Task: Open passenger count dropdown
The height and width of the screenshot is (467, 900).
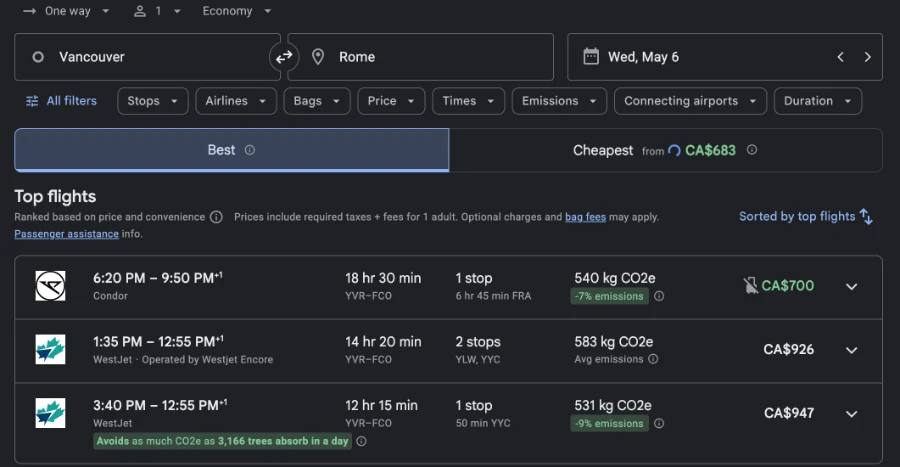Action: tap(157, 11)
